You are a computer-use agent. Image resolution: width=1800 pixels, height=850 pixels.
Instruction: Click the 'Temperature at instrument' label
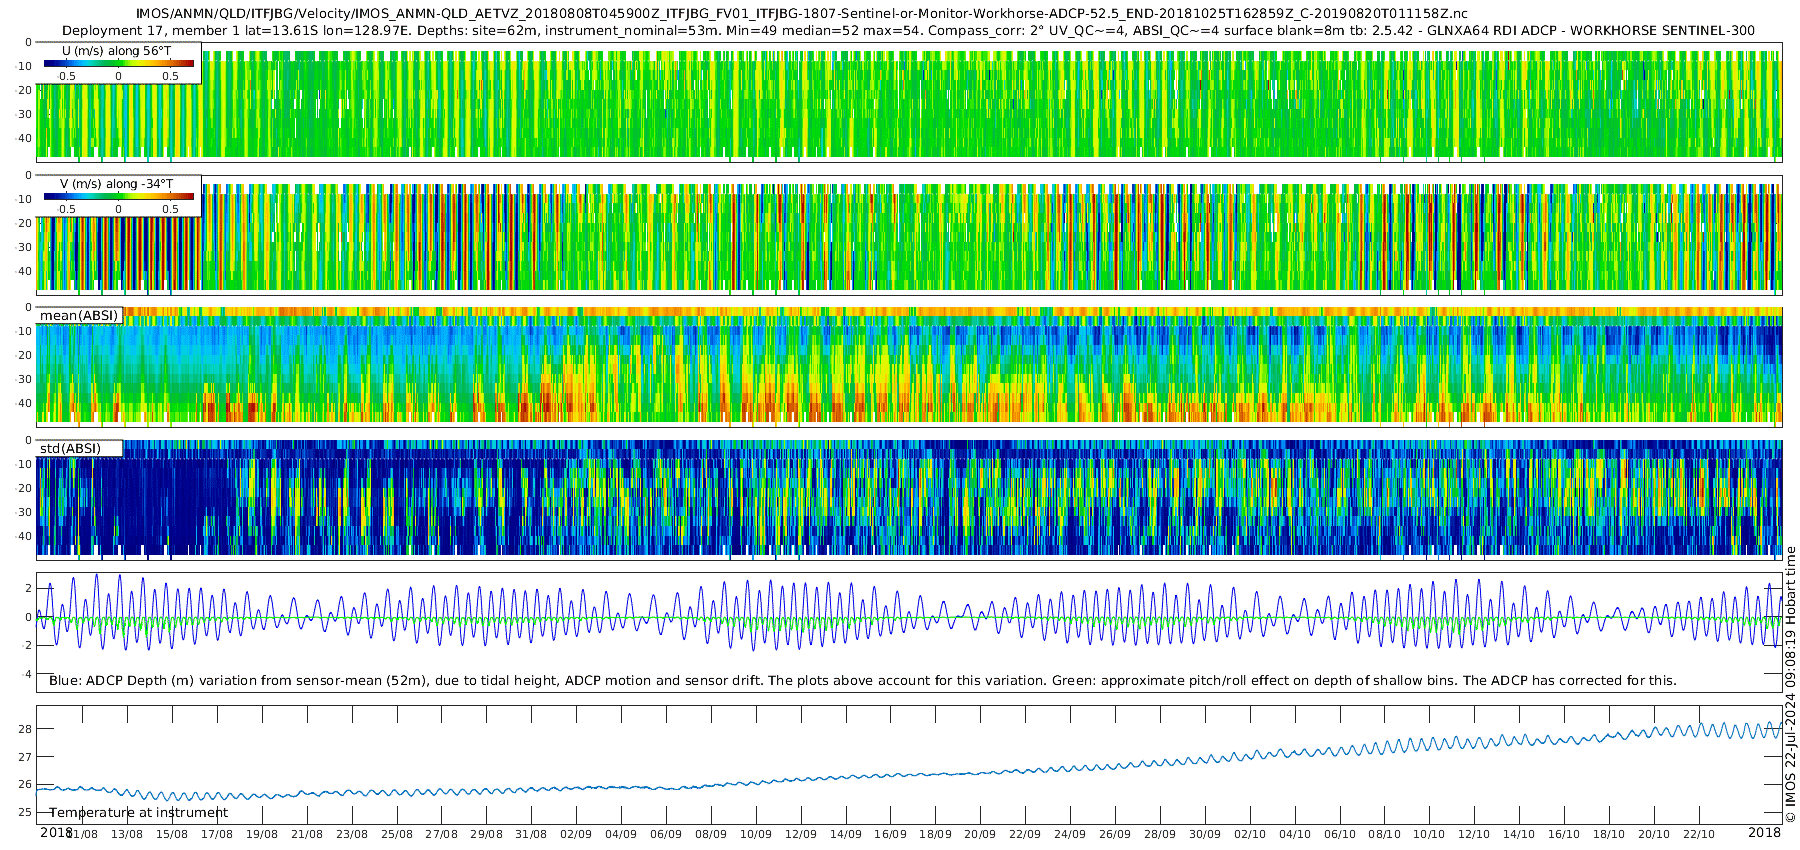click(x=139, y=813)
